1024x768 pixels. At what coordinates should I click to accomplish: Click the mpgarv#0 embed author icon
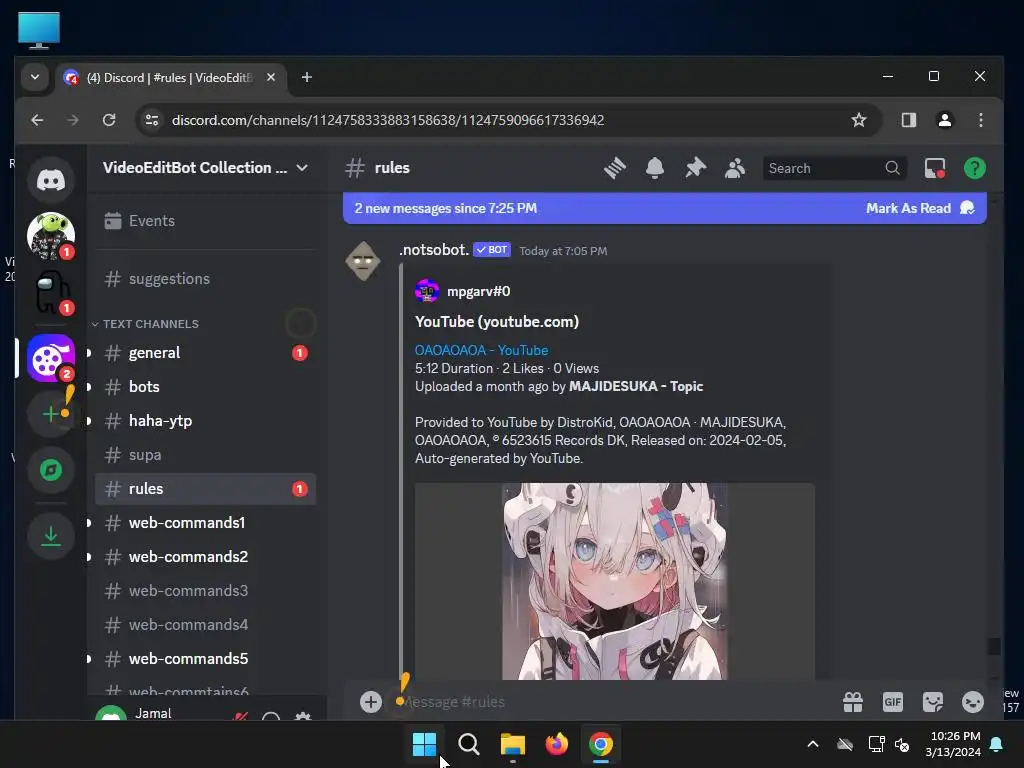[x=426, y=291]
